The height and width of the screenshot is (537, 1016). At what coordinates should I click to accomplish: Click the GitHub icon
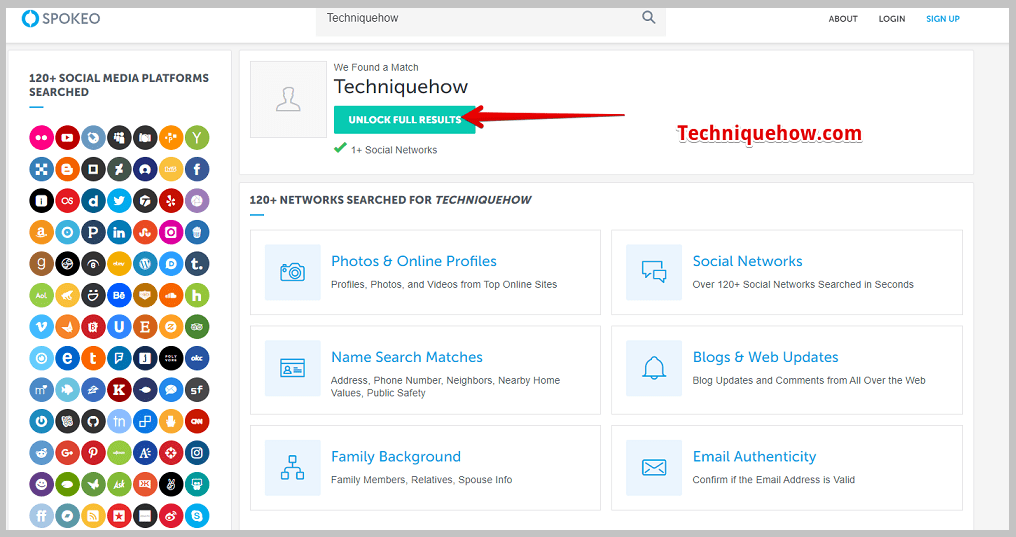click(93, 421)
